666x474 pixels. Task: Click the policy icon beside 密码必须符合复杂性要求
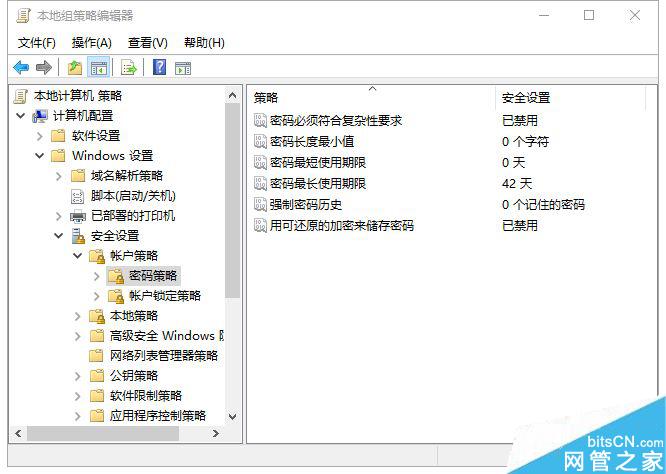coord(260,120)
